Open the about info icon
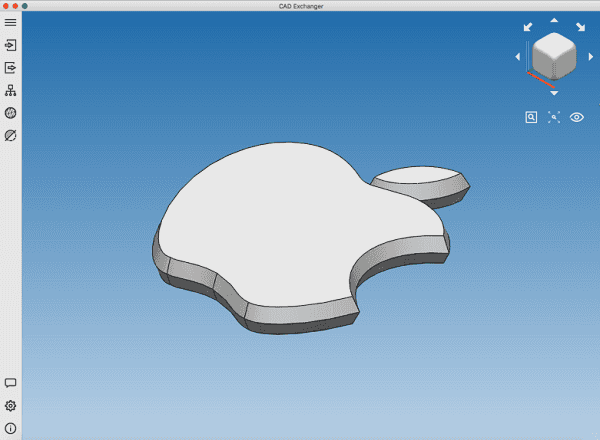This screenshot has width=600, height=440. 10,428
